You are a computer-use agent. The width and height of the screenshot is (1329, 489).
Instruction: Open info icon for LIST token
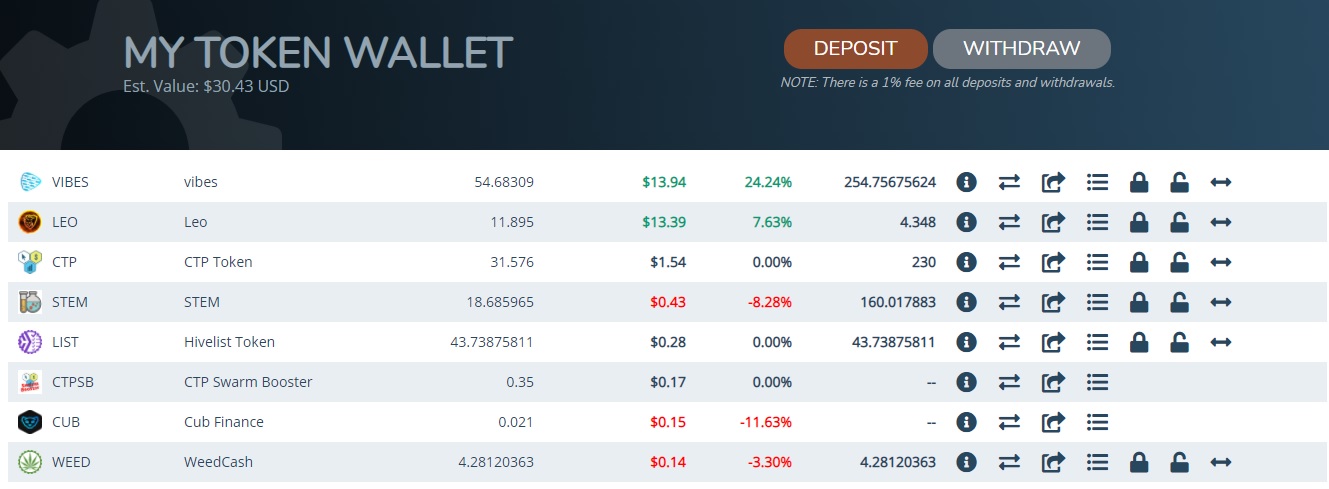966,342
